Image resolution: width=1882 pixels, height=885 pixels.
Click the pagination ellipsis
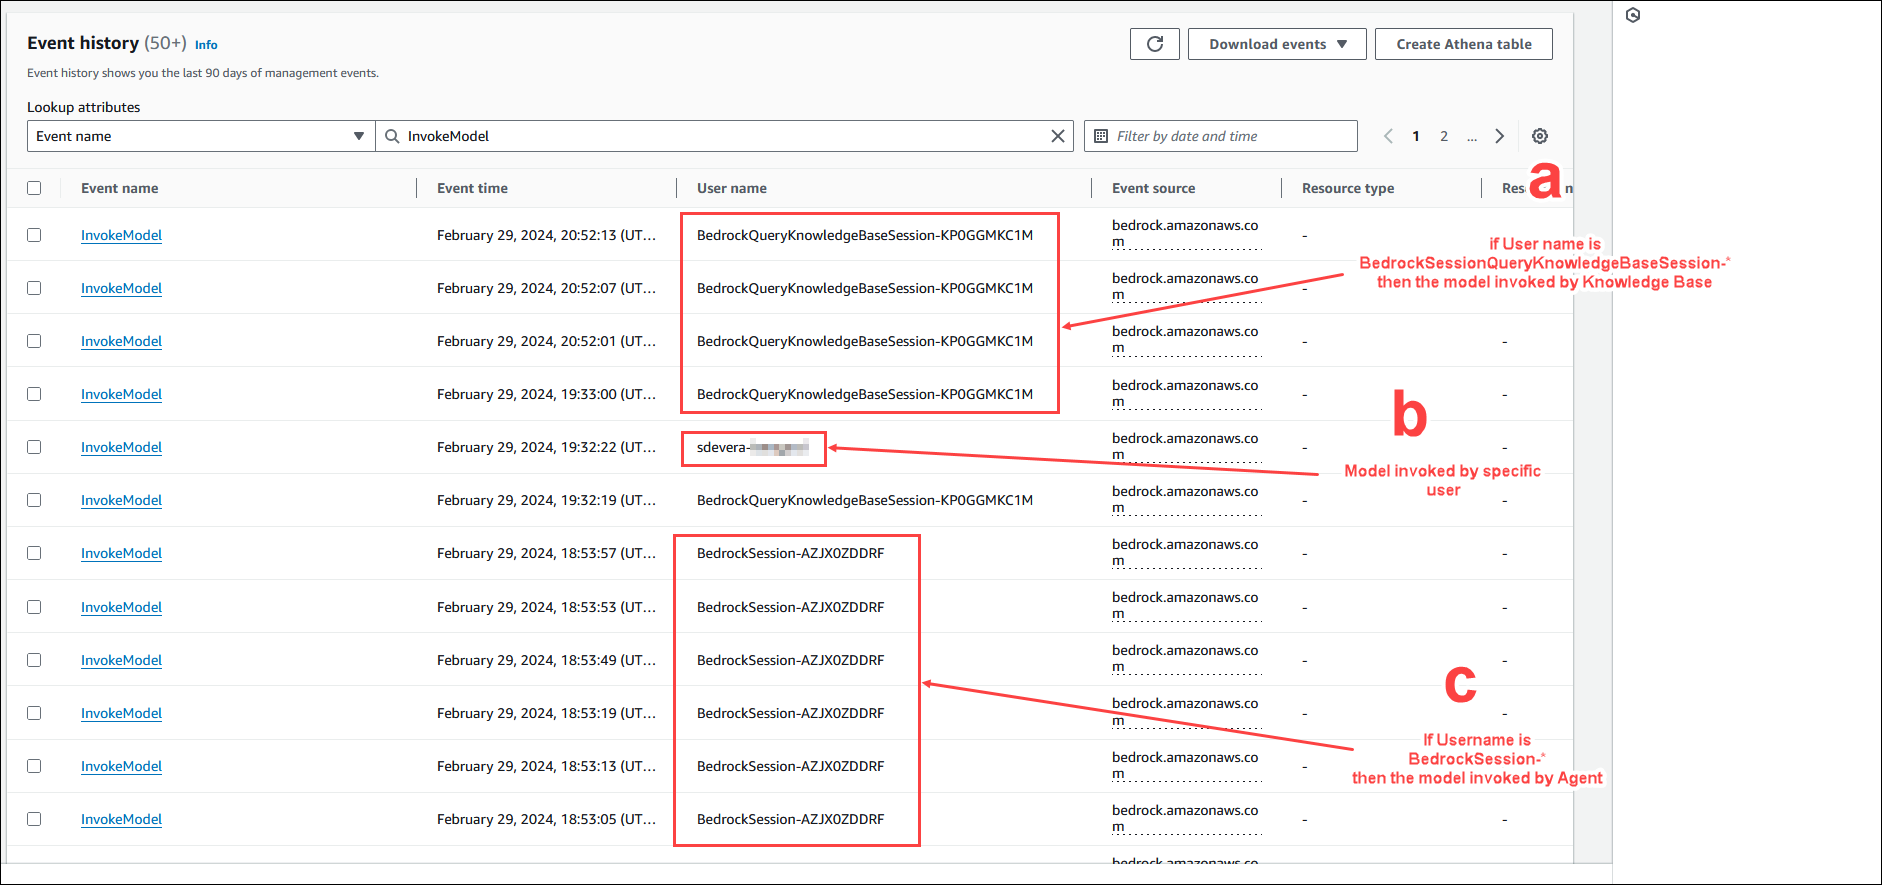tap(1472, 137)
